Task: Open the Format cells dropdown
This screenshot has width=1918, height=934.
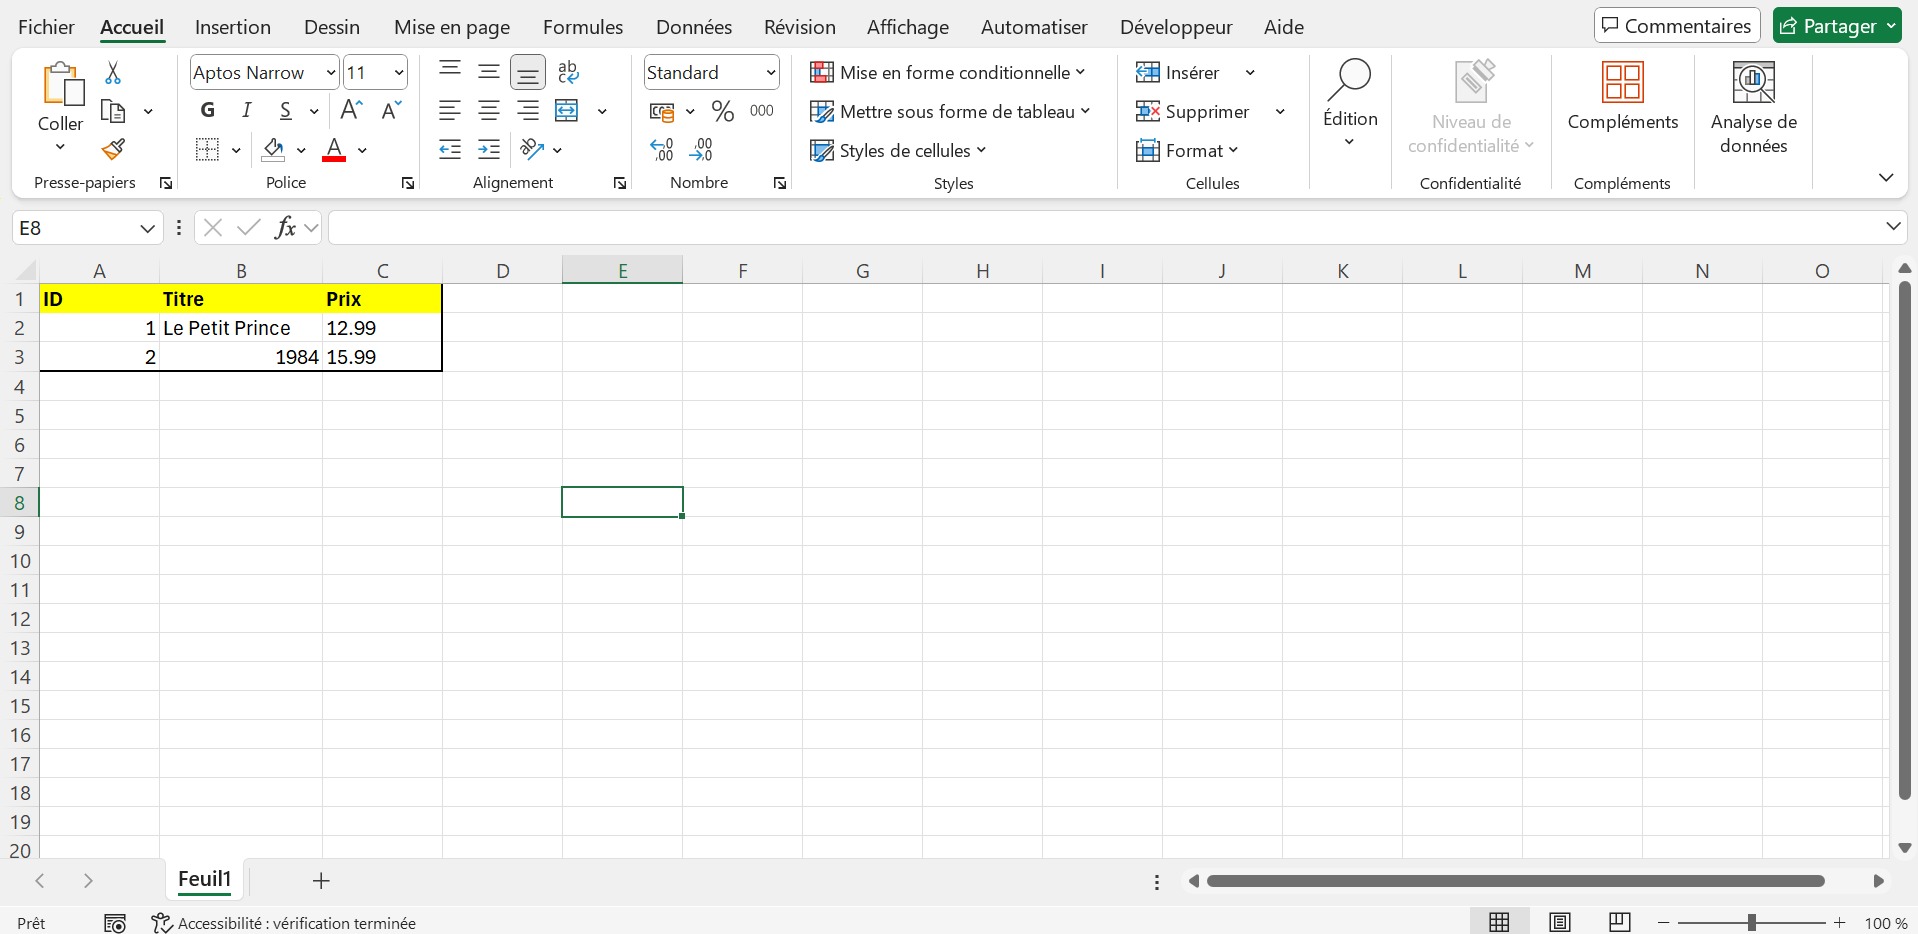Action: pos(1187,150)
